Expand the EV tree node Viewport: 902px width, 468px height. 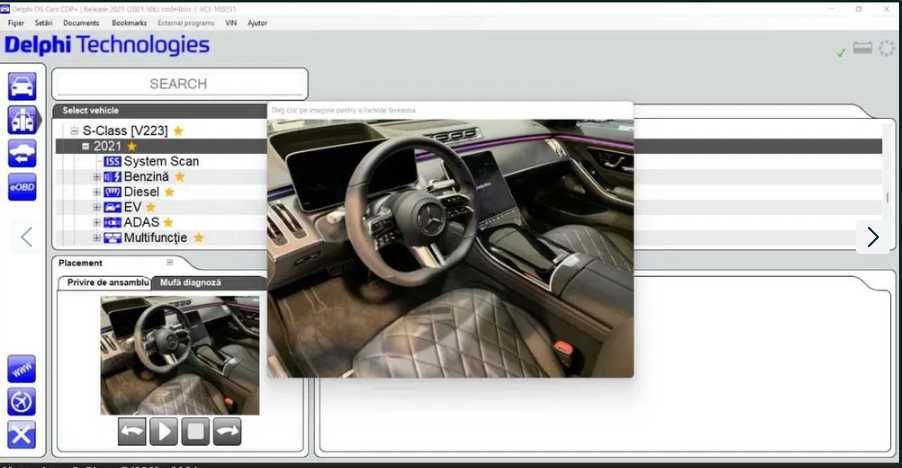(97, 207)
